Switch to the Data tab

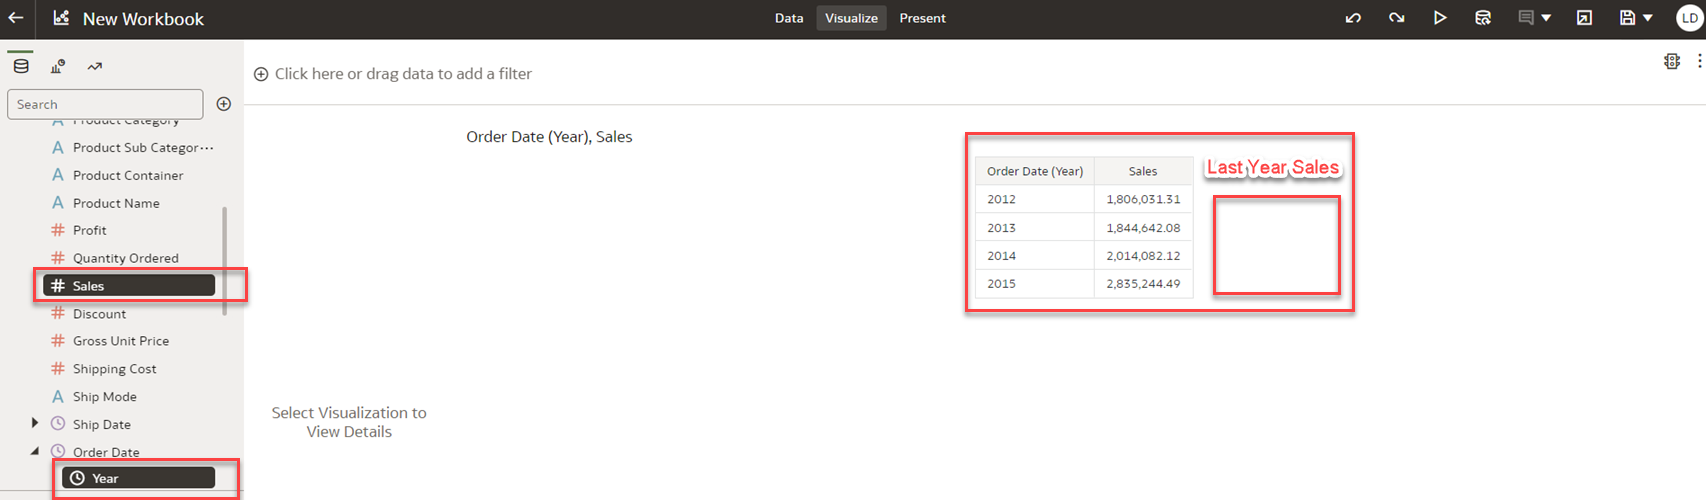[x=789, y=18]
